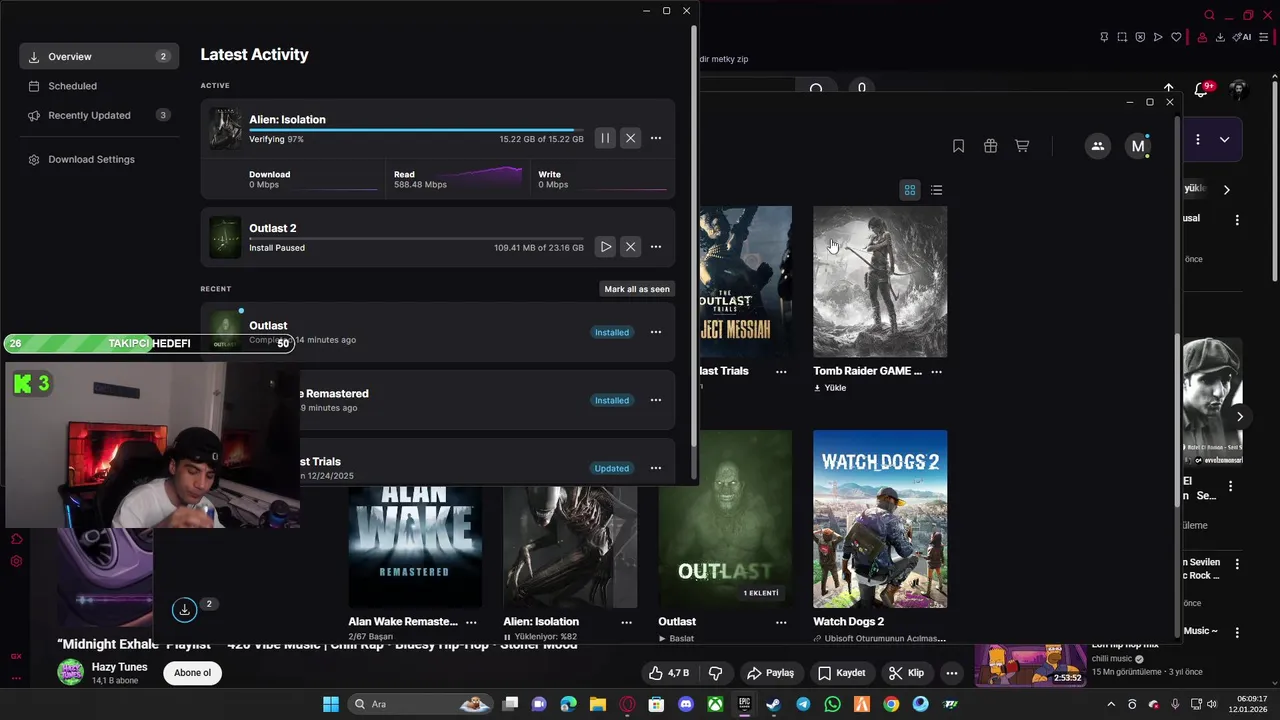
Task: Open Discord from the taskbar
Action: pyautogui.click(x=686, y=704)
